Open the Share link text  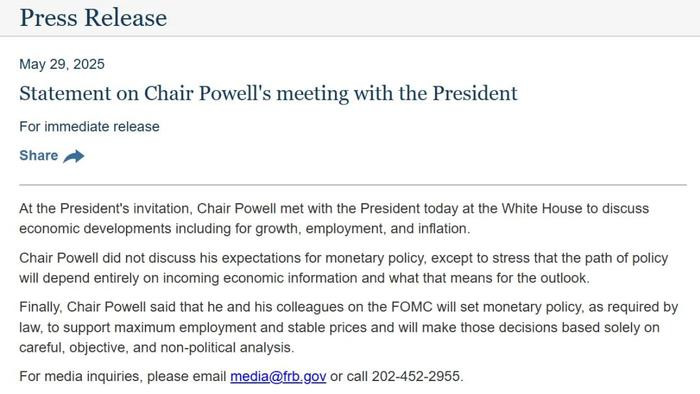pyautogui.click(x=38, y=155)
